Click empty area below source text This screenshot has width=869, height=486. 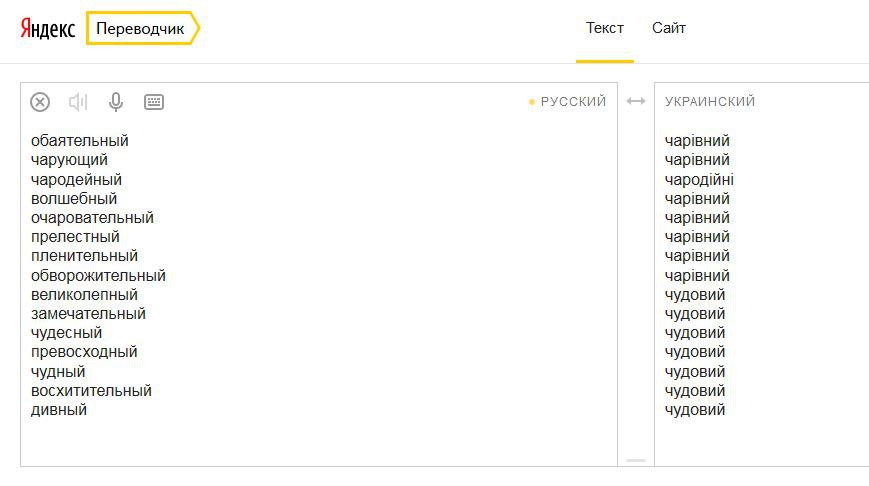point(300,440)
